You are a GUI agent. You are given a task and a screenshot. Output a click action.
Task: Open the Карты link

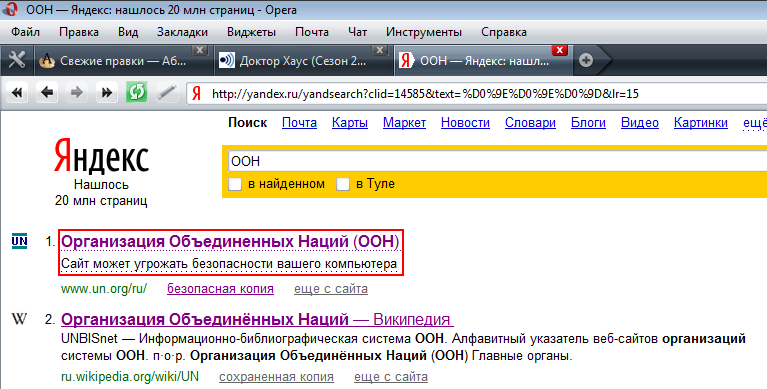(x=350, y=123)
